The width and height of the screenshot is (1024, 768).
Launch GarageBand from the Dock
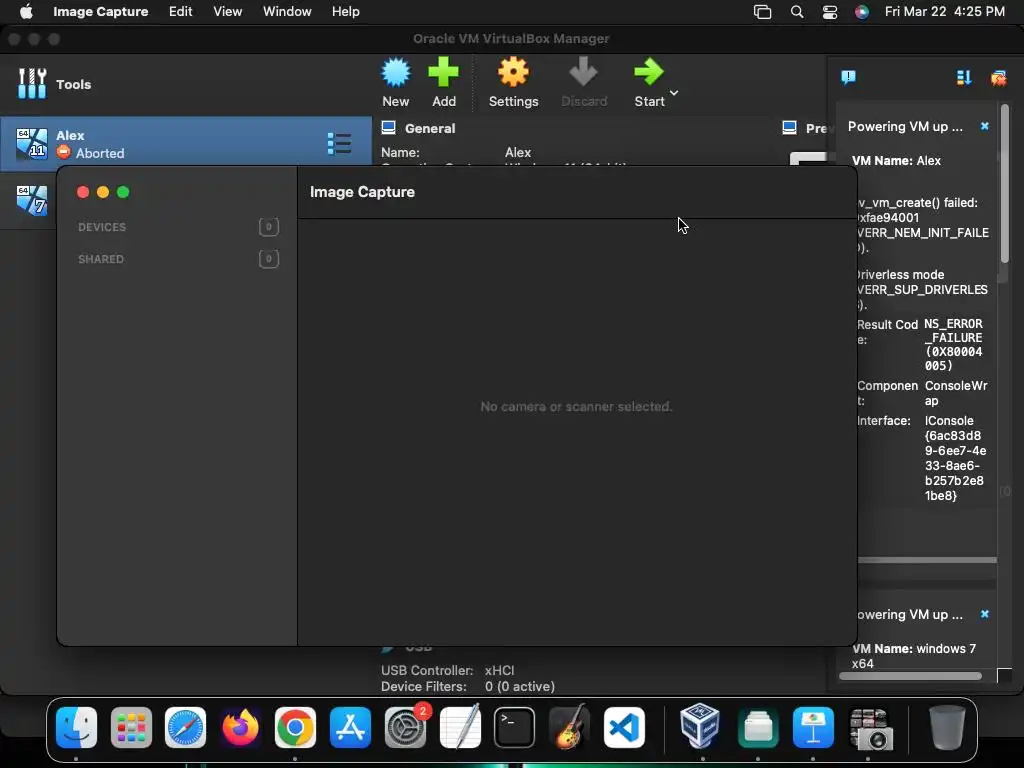[569, 727]
